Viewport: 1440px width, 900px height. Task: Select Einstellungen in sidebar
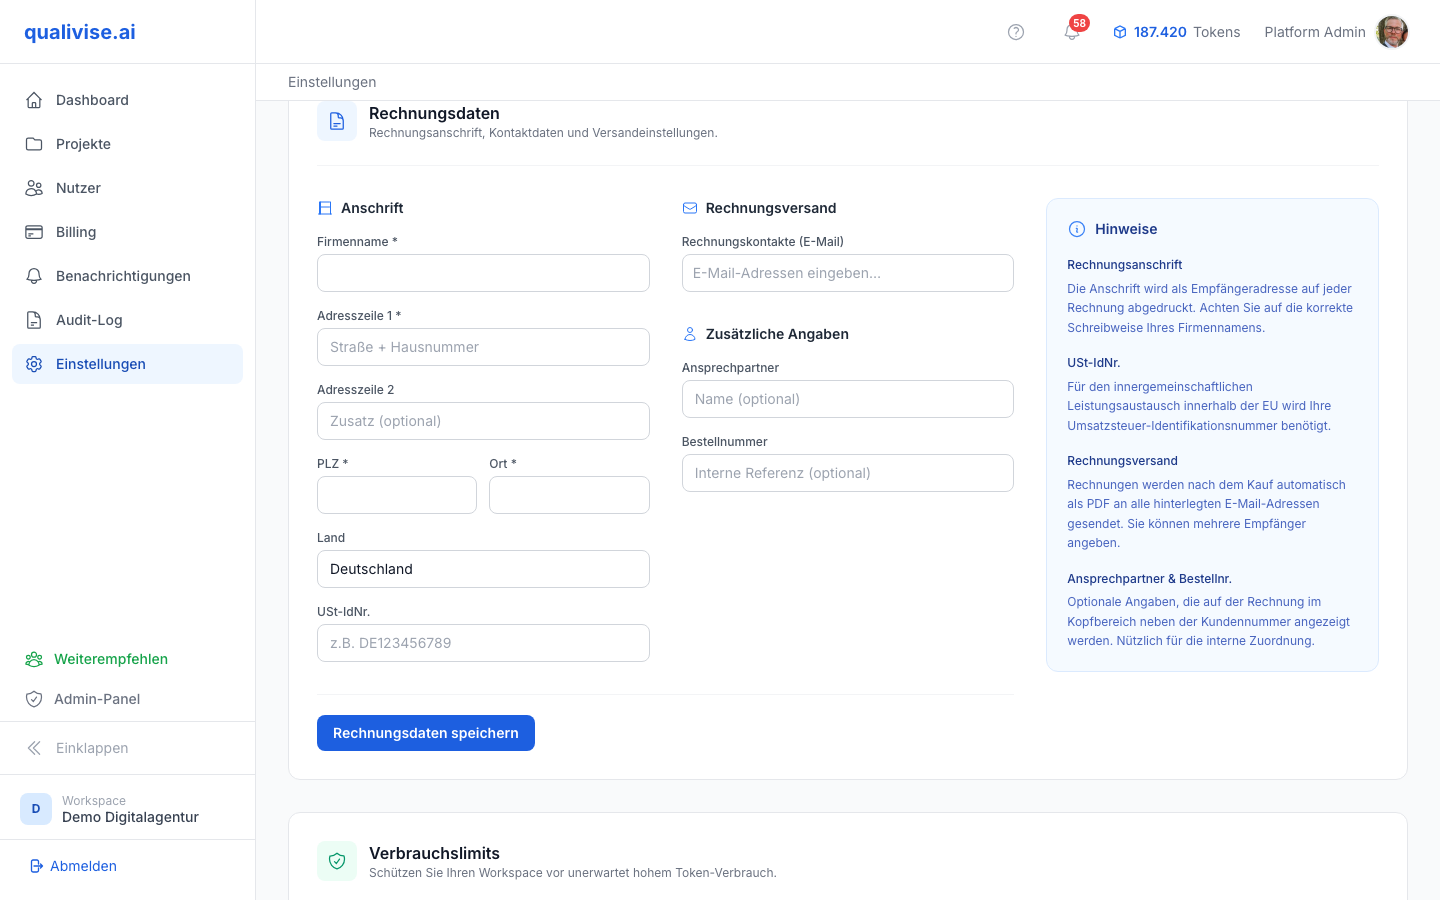point(127,364)
